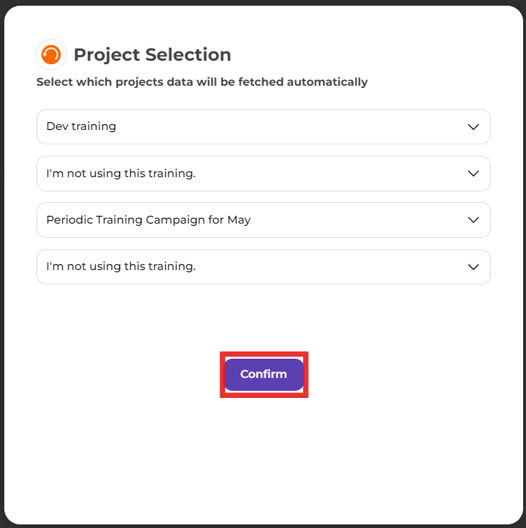This screenshot has width=526, height=528.
Task: Click the purple Confirm button
Action: [x=264, y=374]
